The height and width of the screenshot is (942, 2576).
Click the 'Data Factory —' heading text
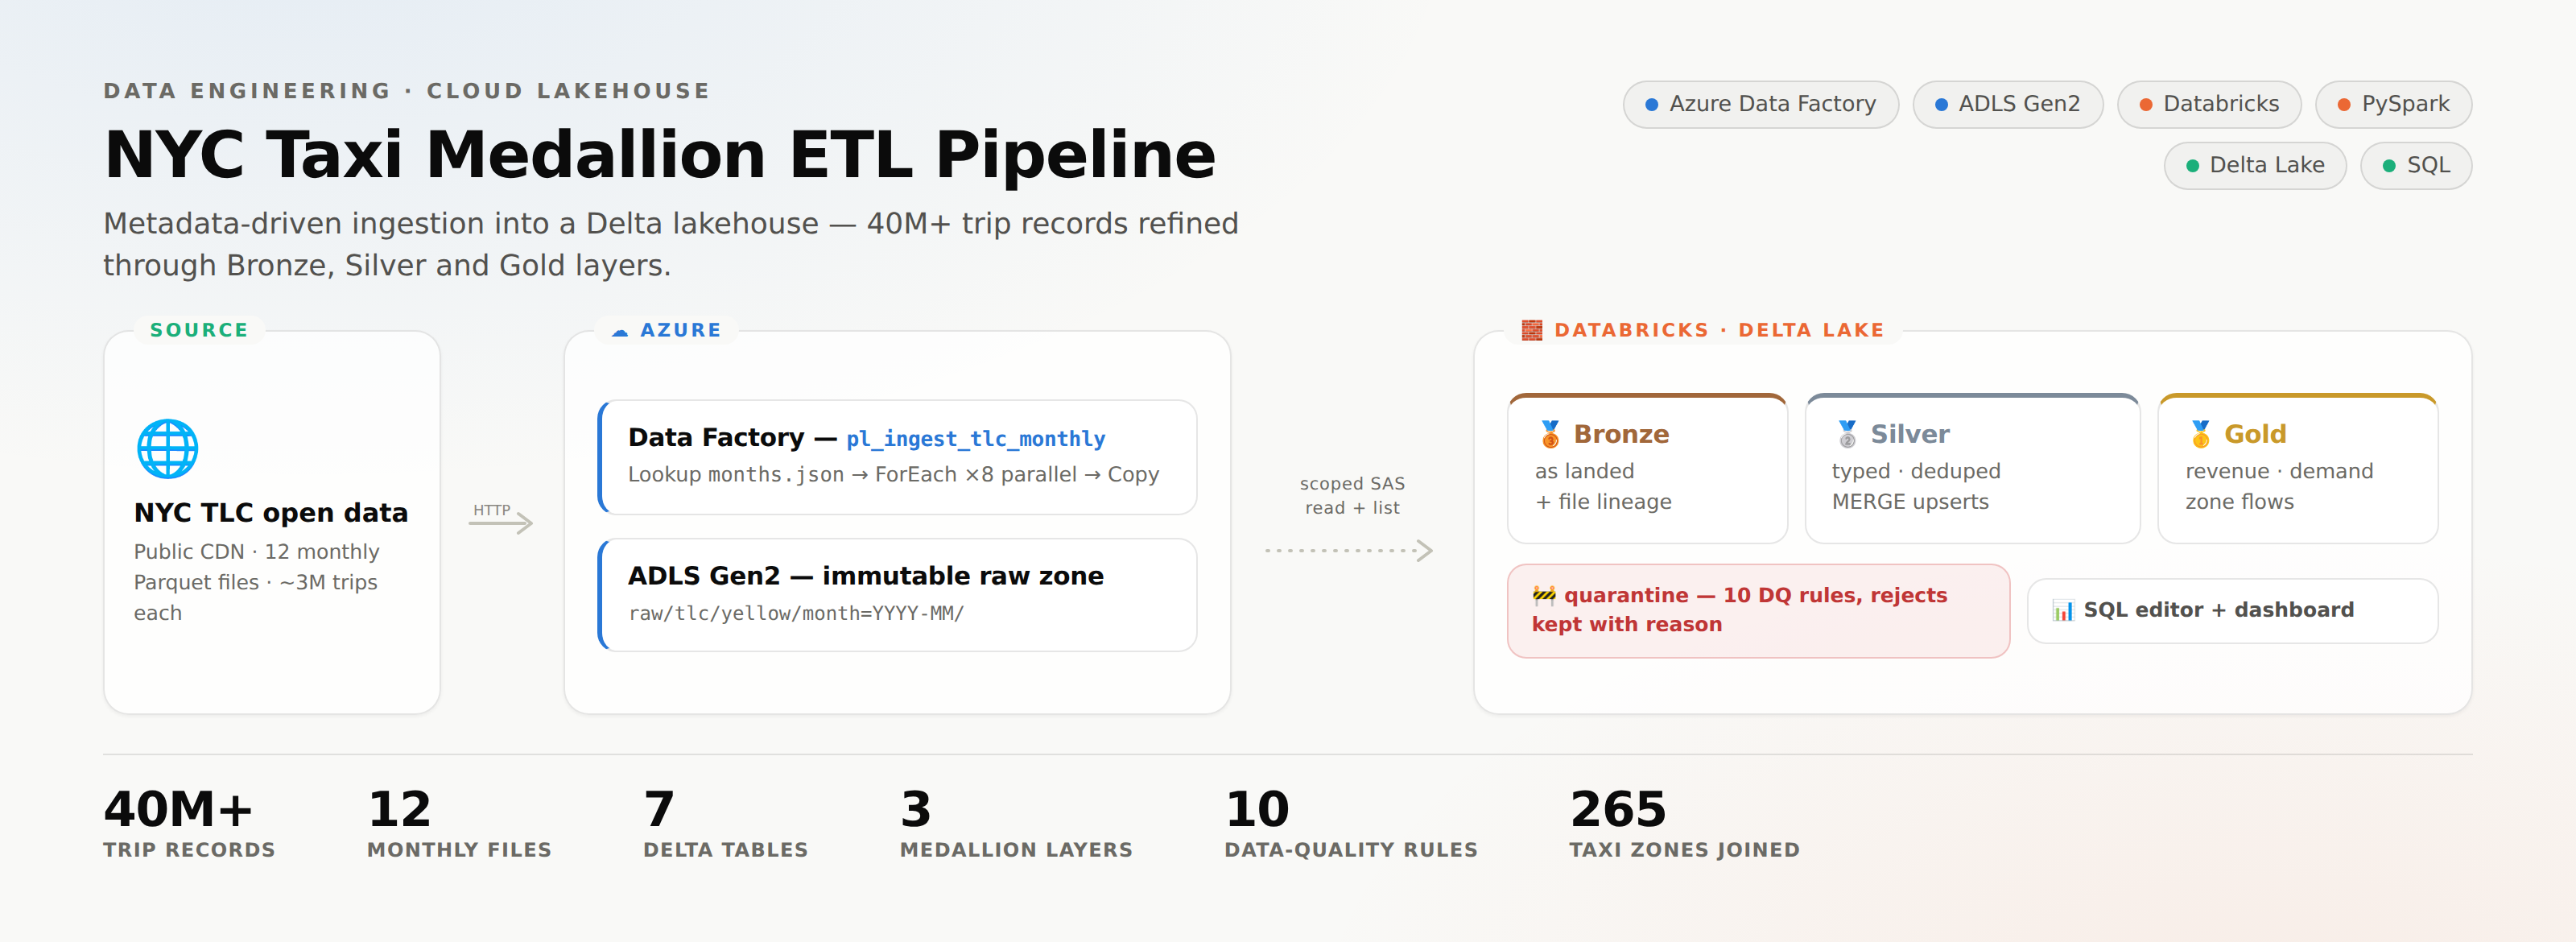[x=732, y=438]
